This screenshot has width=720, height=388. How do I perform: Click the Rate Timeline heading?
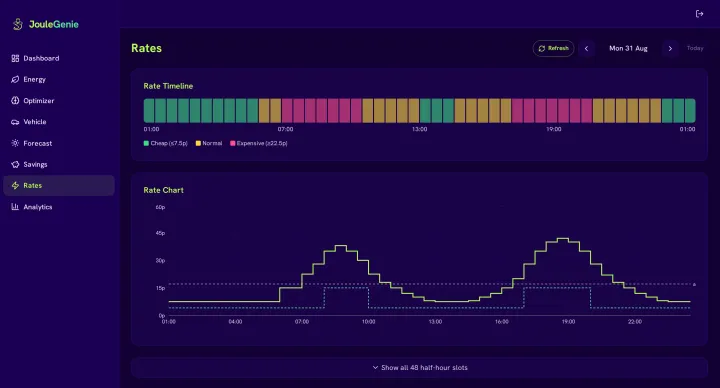click(x=168, y=86)
